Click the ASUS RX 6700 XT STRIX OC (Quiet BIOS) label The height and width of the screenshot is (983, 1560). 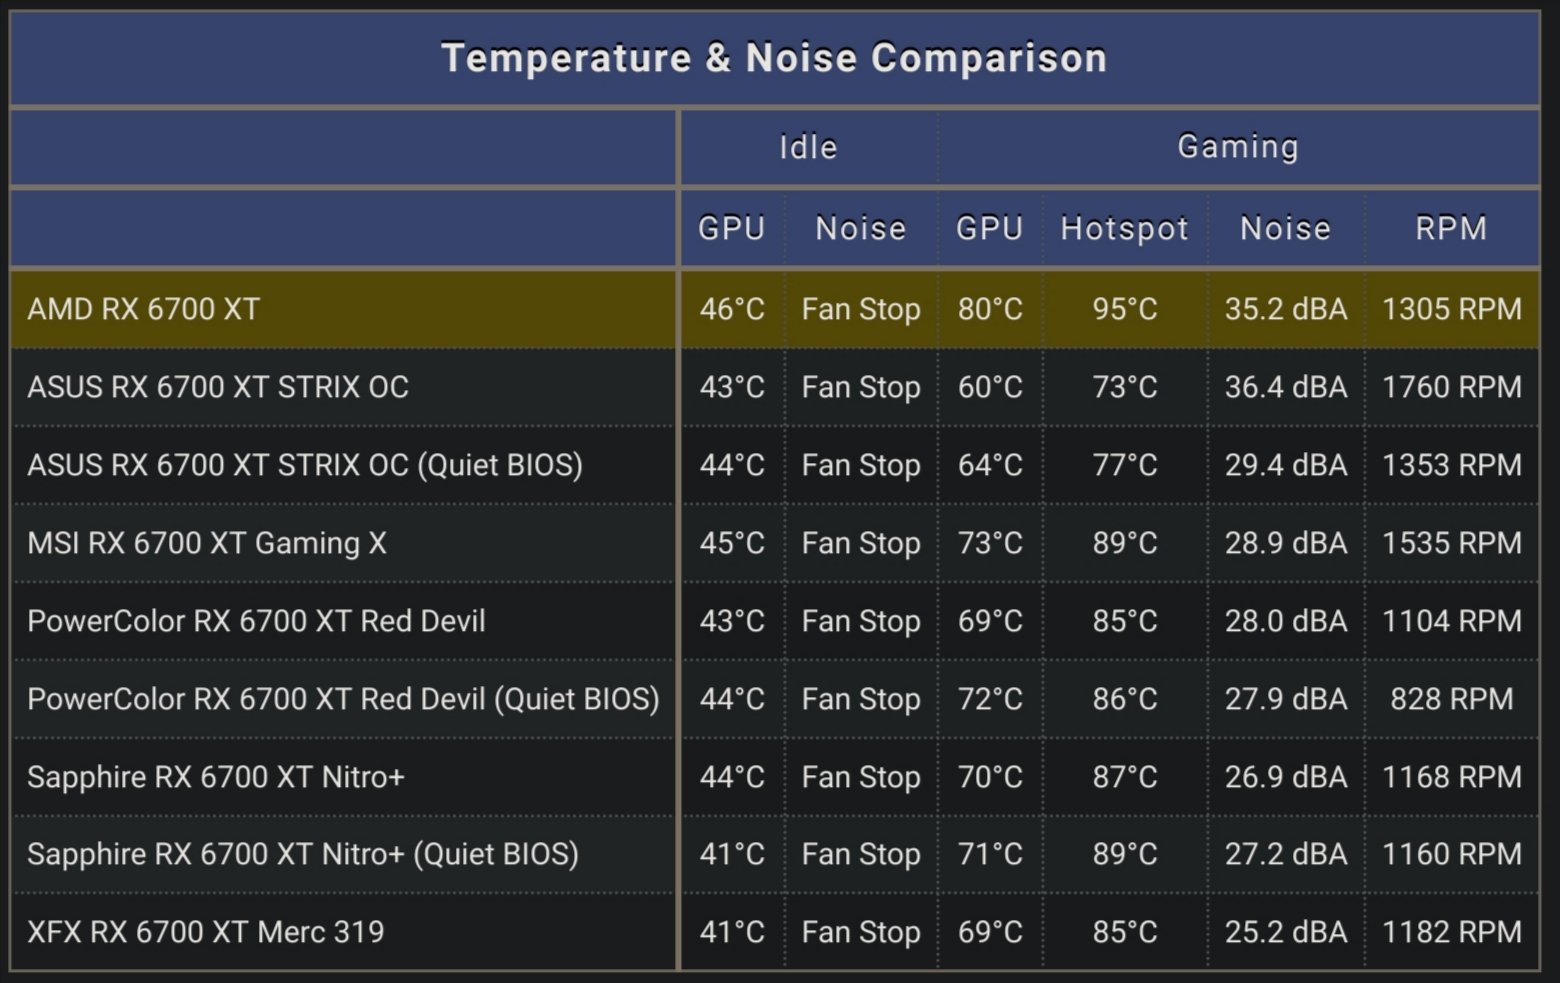[x=305, y=465]
